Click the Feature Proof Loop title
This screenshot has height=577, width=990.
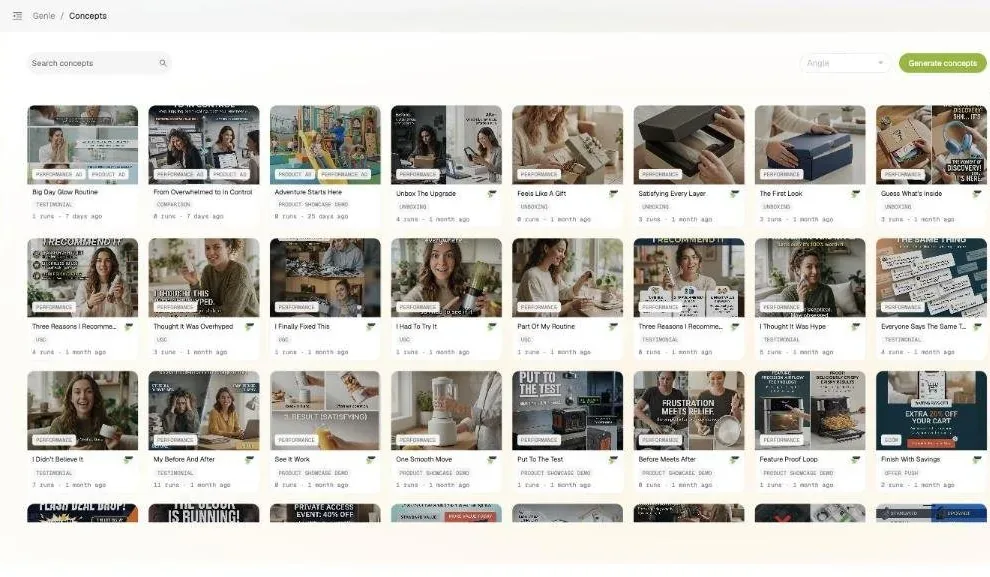coord(789,460)
